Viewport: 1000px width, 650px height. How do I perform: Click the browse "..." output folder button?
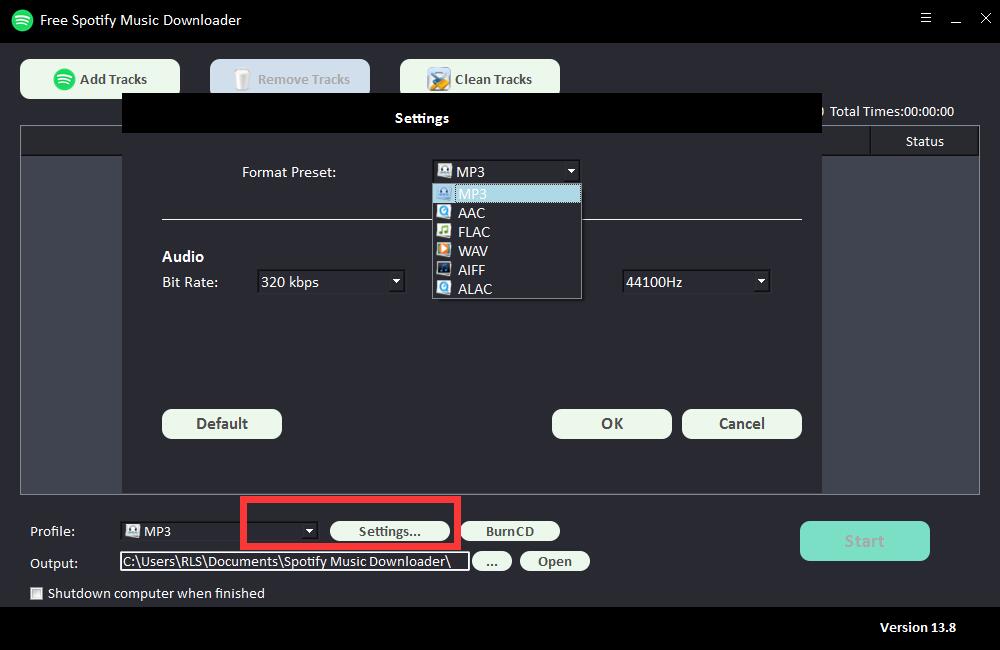491,561
